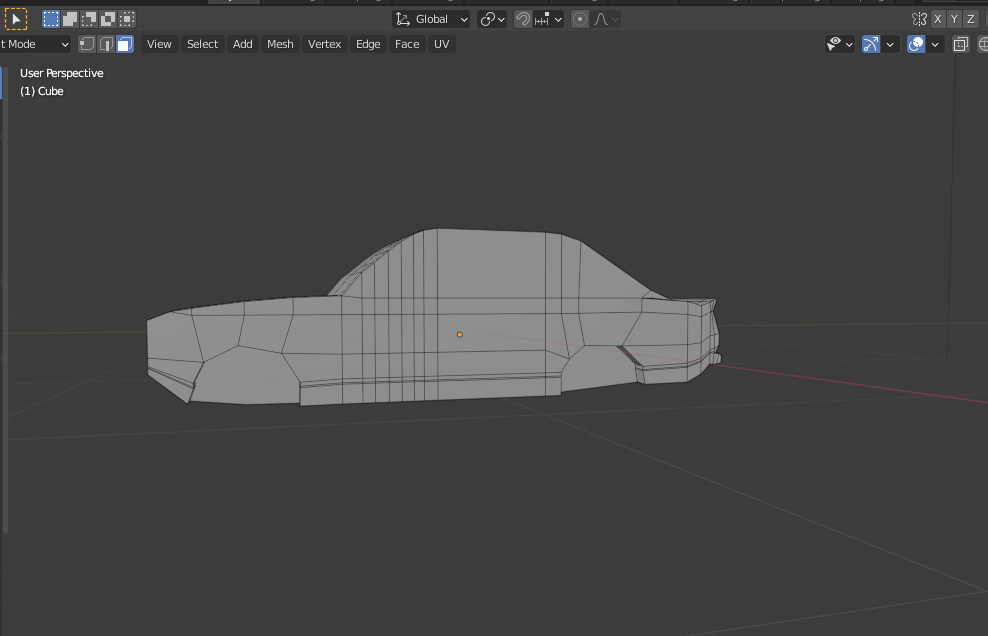988x636 pixels.
Task: Choose the new selection mode icon
Action: pyautogui.click(x=51, y=19)
